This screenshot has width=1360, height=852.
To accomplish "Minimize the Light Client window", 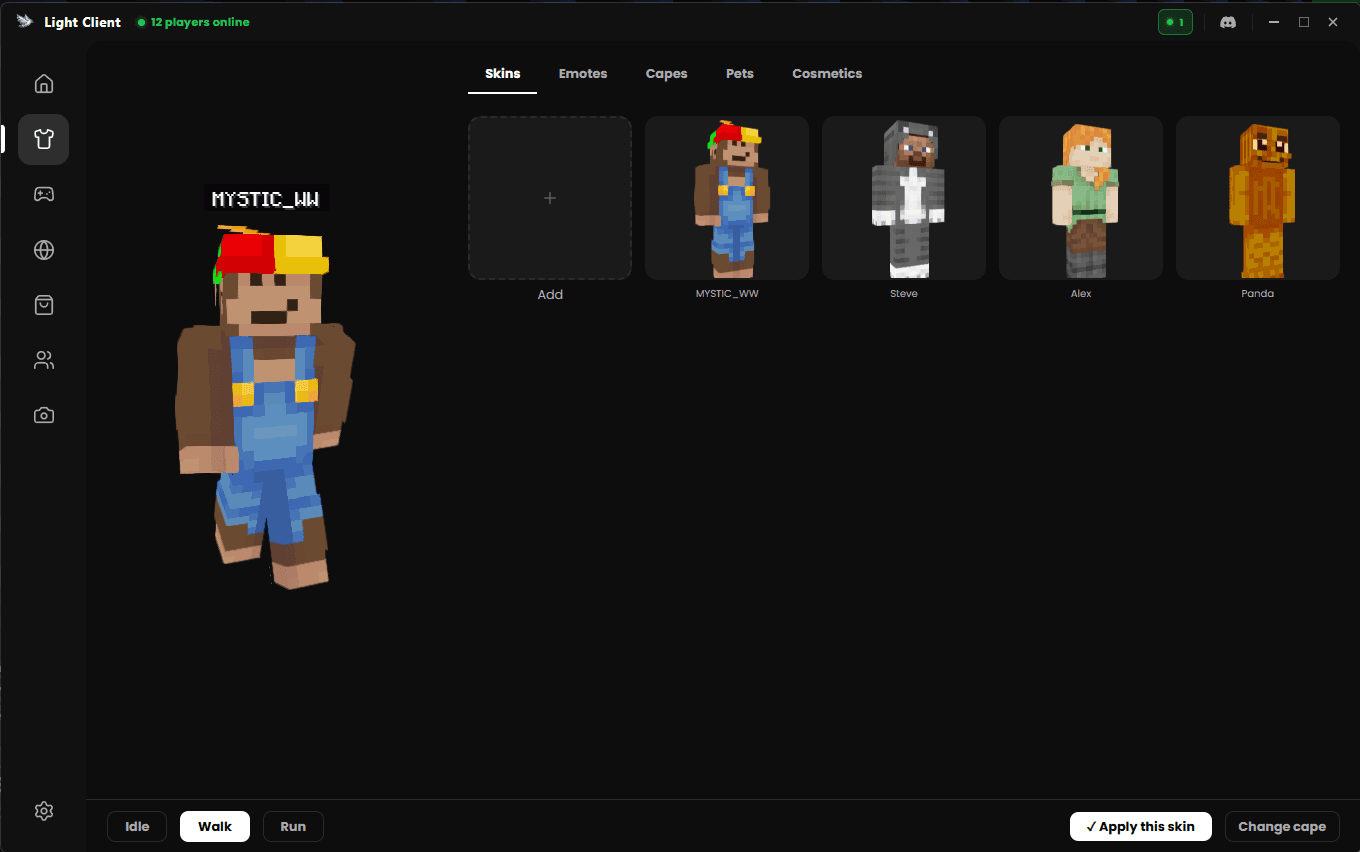I will click(x=1275, y=22).
